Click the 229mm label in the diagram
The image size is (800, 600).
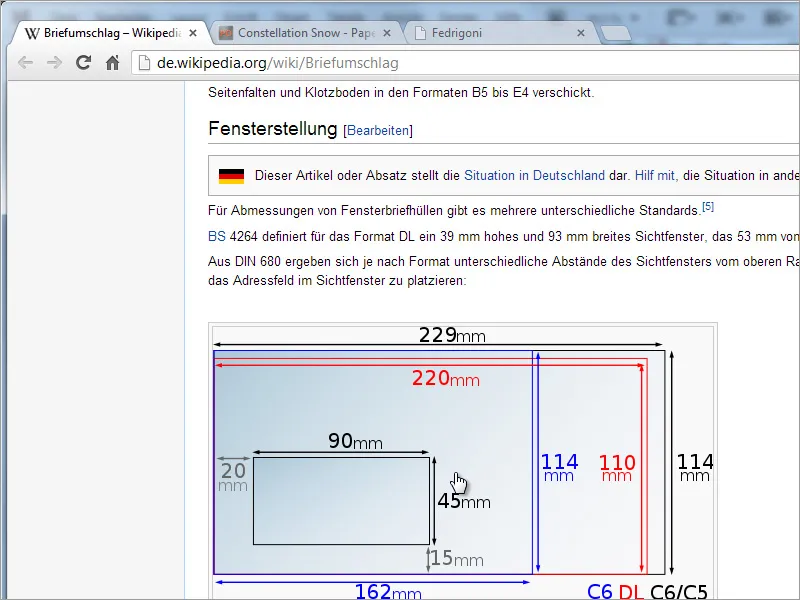click(x=452, y=335)
